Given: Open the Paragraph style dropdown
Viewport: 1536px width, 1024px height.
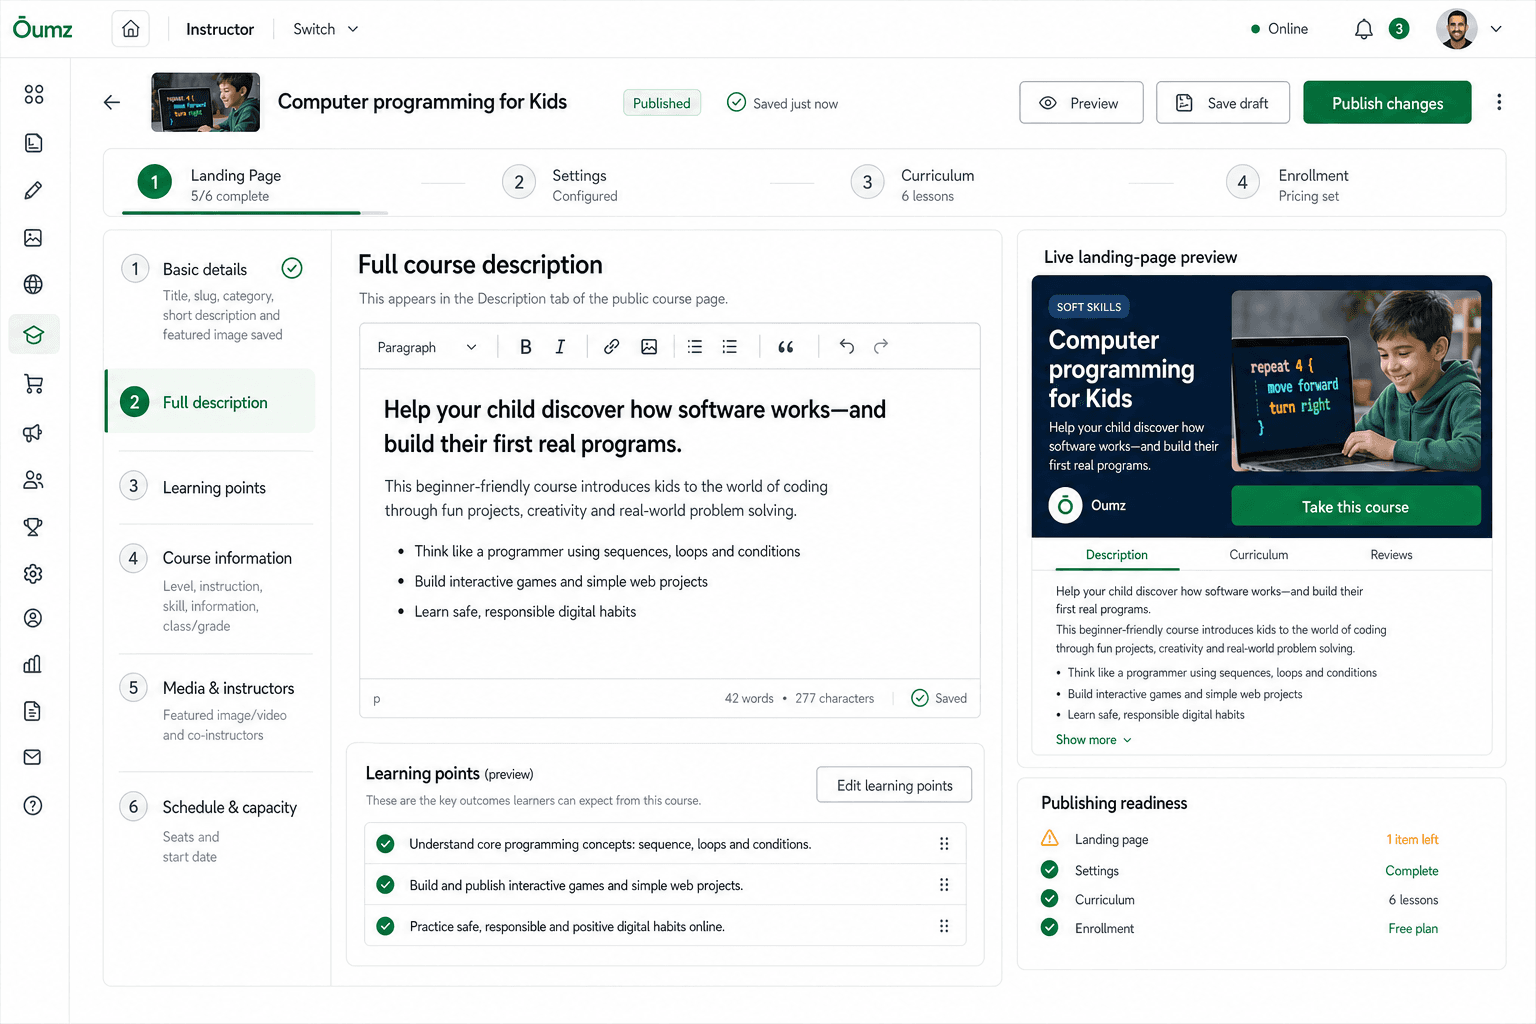Looking at the screenshot, I should tap(427, 347).
